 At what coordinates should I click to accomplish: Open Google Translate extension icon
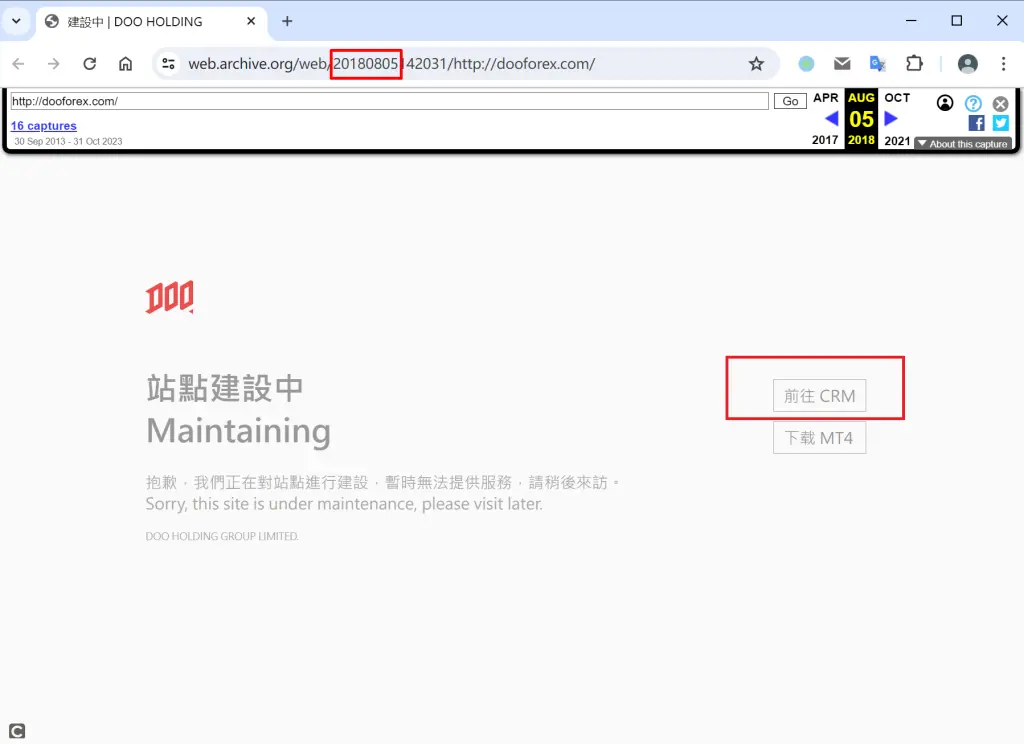pyautogui.click(x=878, y=63)
